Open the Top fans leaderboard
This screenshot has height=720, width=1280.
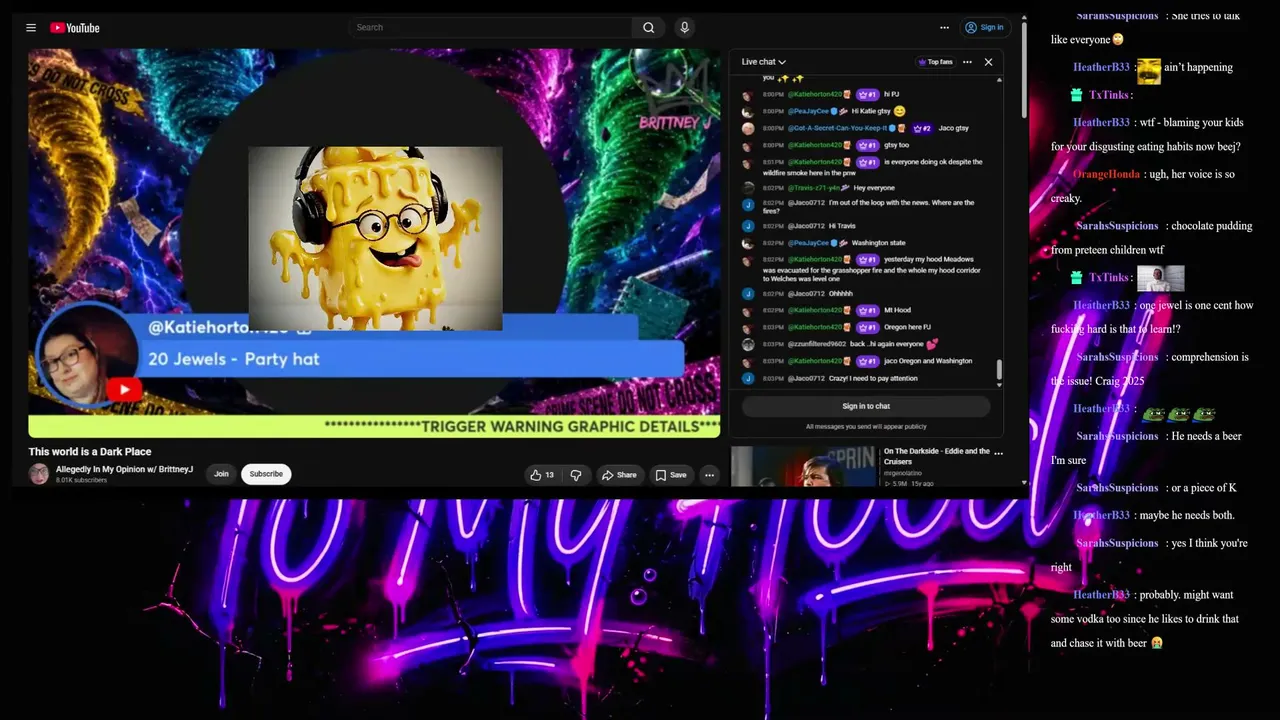[935, 62]
